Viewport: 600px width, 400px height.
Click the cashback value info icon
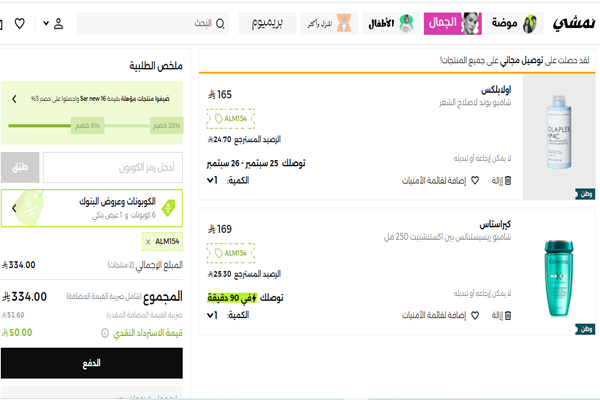[106, 333]
